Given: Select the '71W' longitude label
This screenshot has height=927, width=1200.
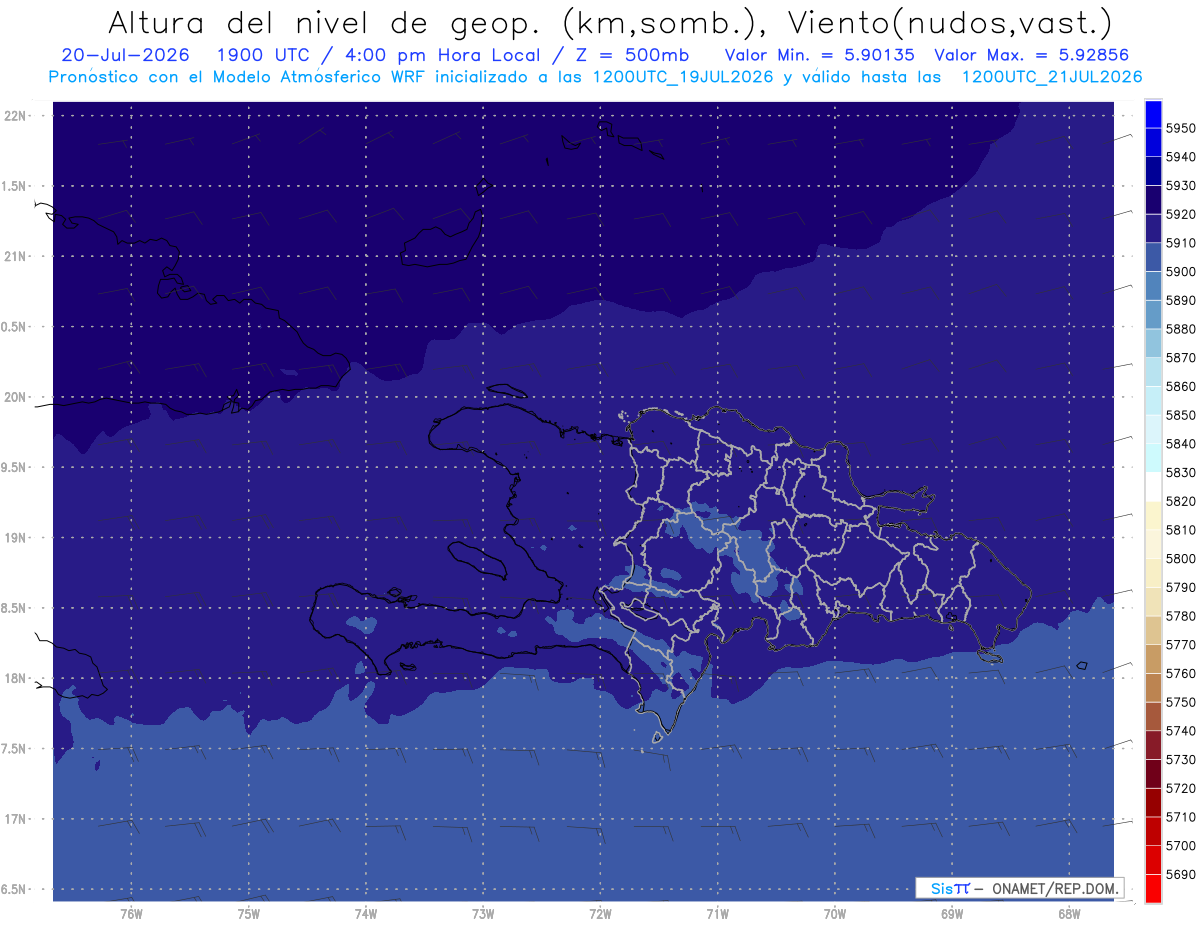Looking at the screenshot, I should [717, 914].
